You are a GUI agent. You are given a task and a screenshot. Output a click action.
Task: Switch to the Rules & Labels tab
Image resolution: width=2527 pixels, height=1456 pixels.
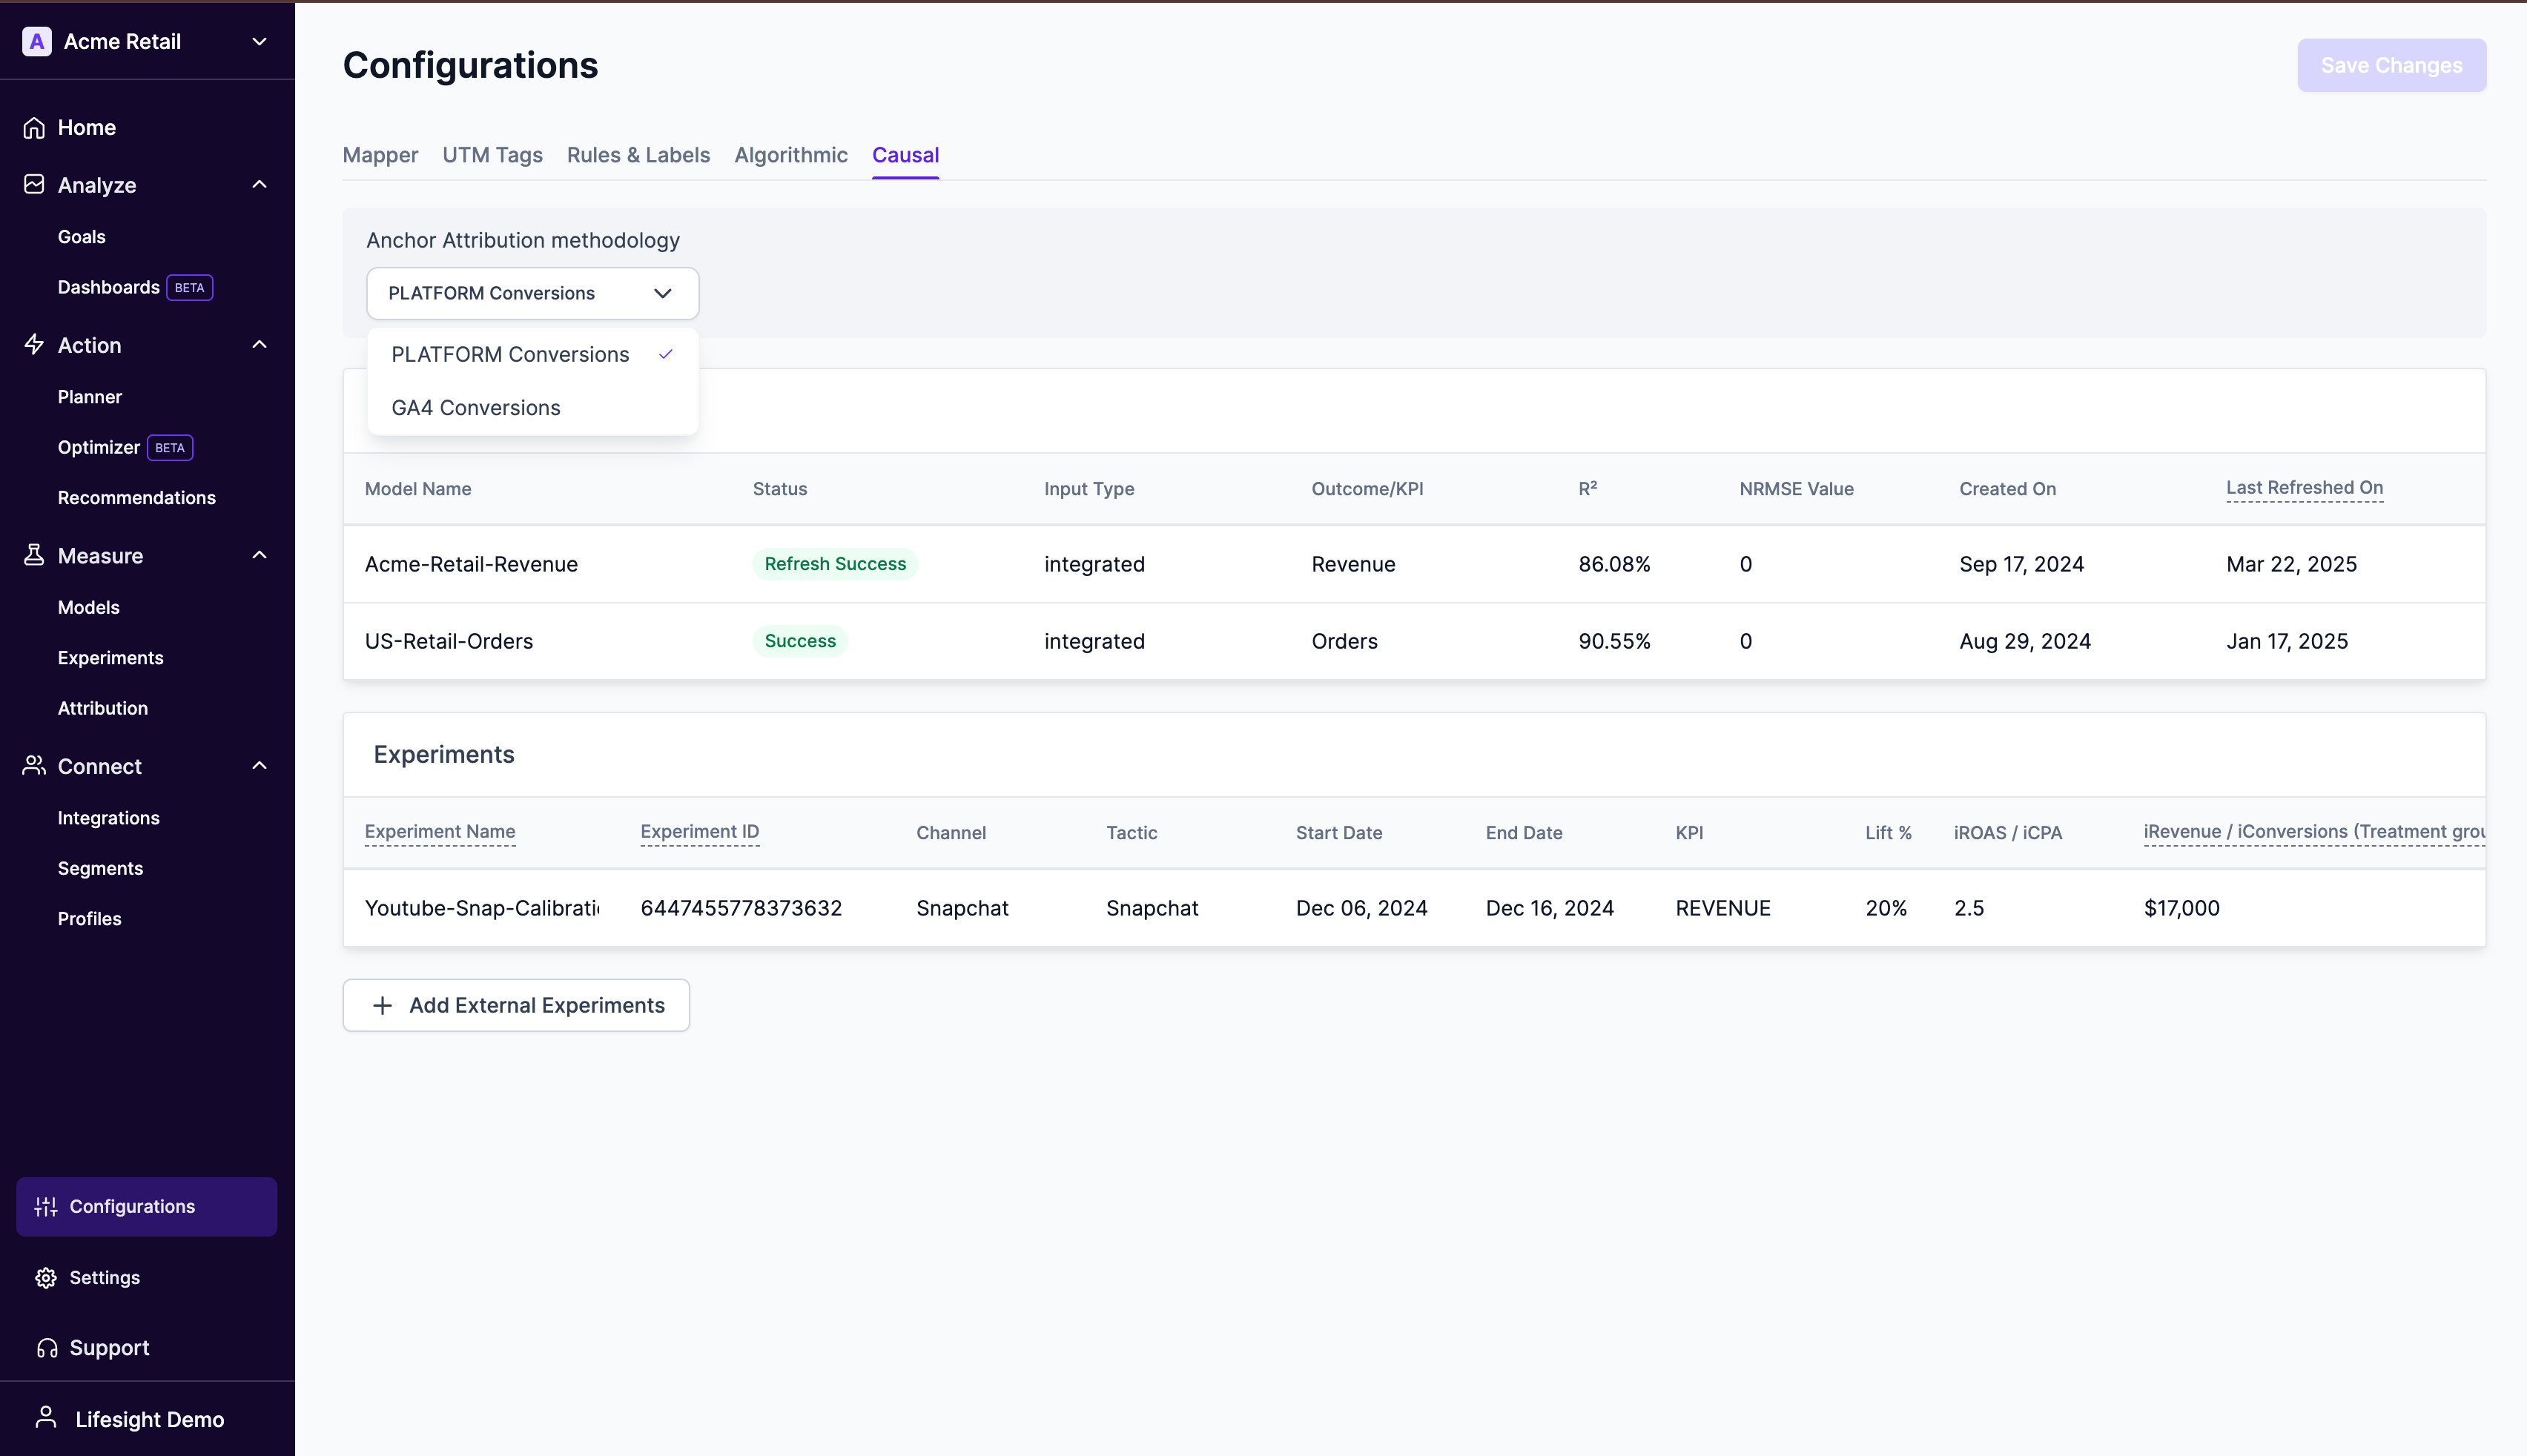[x=638, y=155]
